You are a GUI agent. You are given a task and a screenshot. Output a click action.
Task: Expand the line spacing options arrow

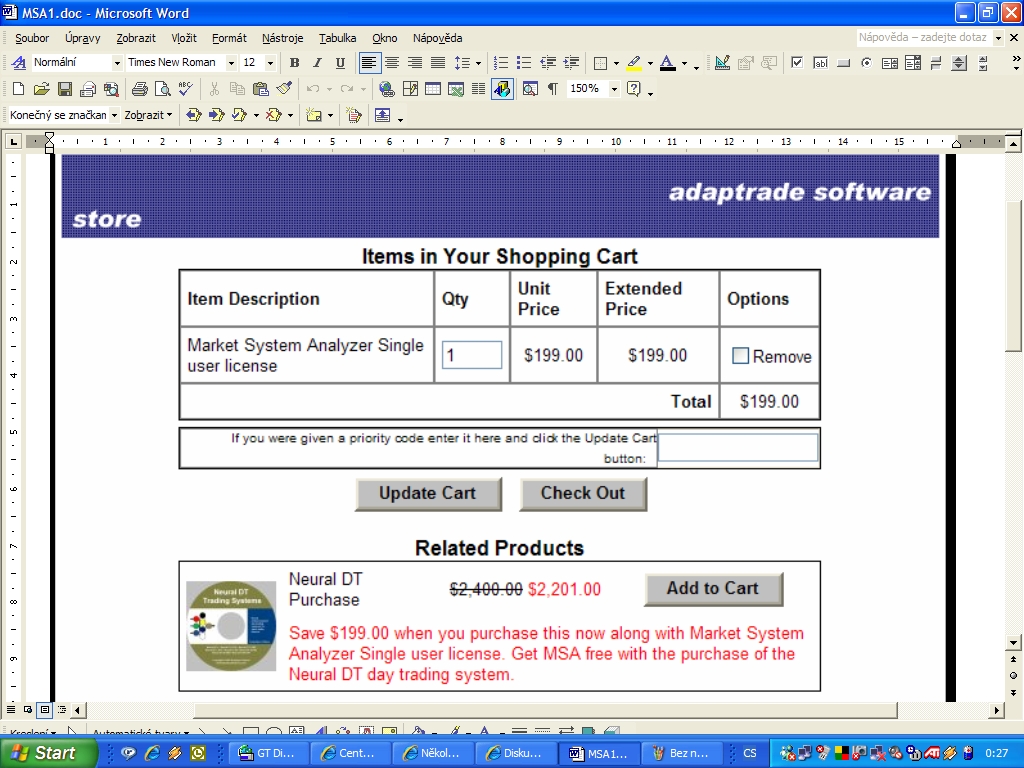click(x=478, y=63)
